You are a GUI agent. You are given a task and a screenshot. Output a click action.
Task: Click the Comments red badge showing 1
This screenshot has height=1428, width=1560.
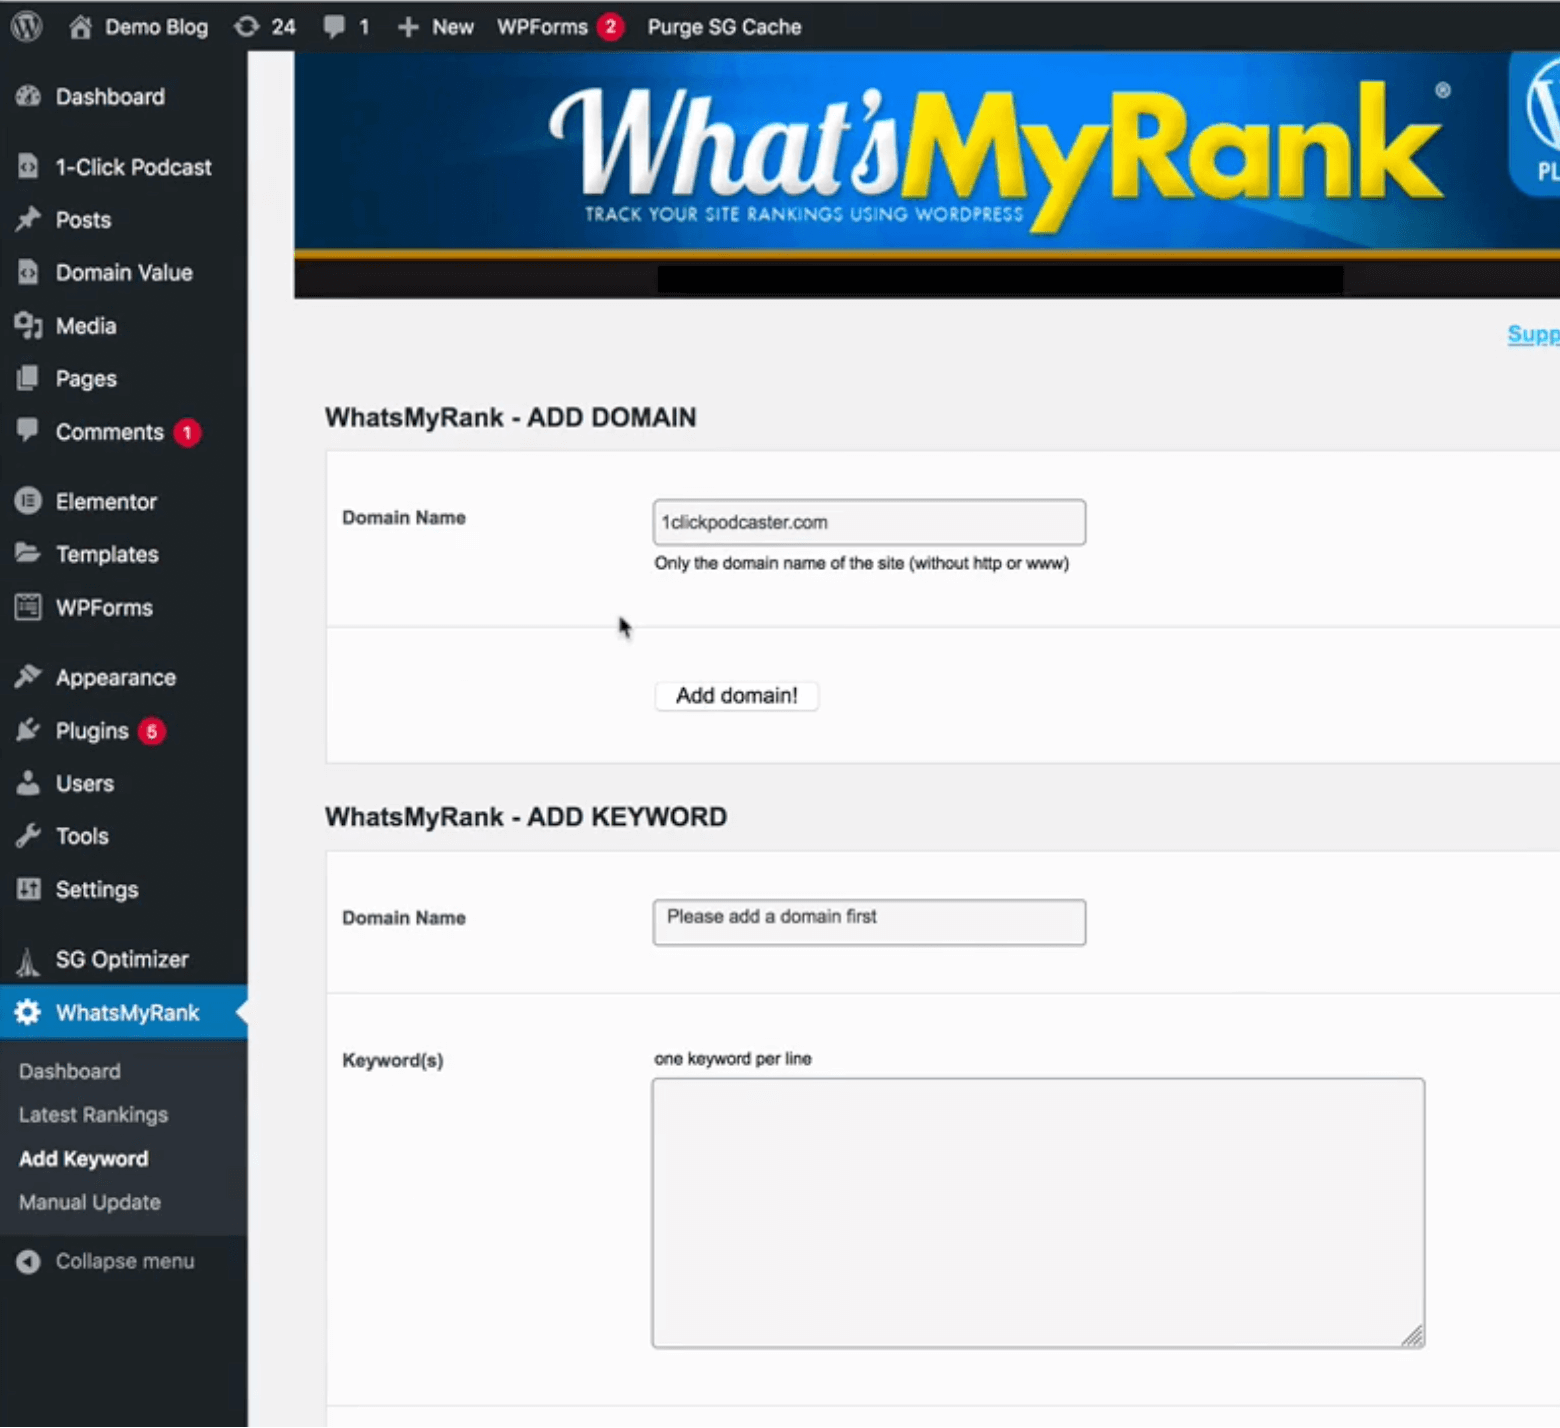pyautogui.click(x=187, y=432)
